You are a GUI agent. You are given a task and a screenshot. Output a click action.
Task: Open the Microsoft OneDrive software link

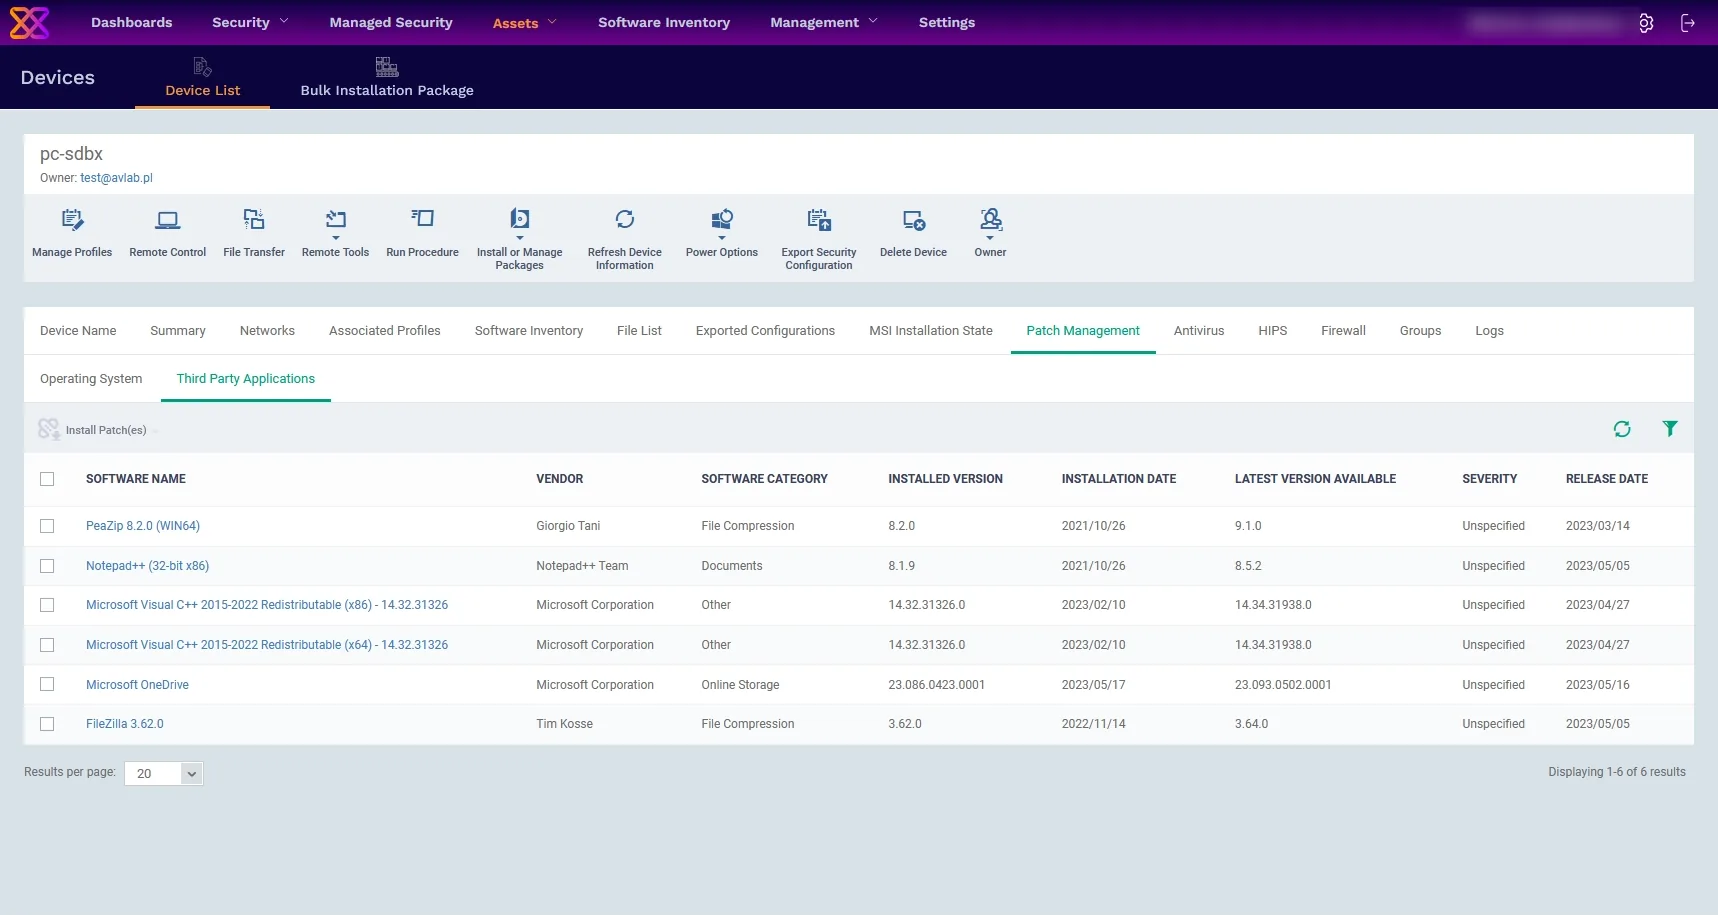pos(137,685)
